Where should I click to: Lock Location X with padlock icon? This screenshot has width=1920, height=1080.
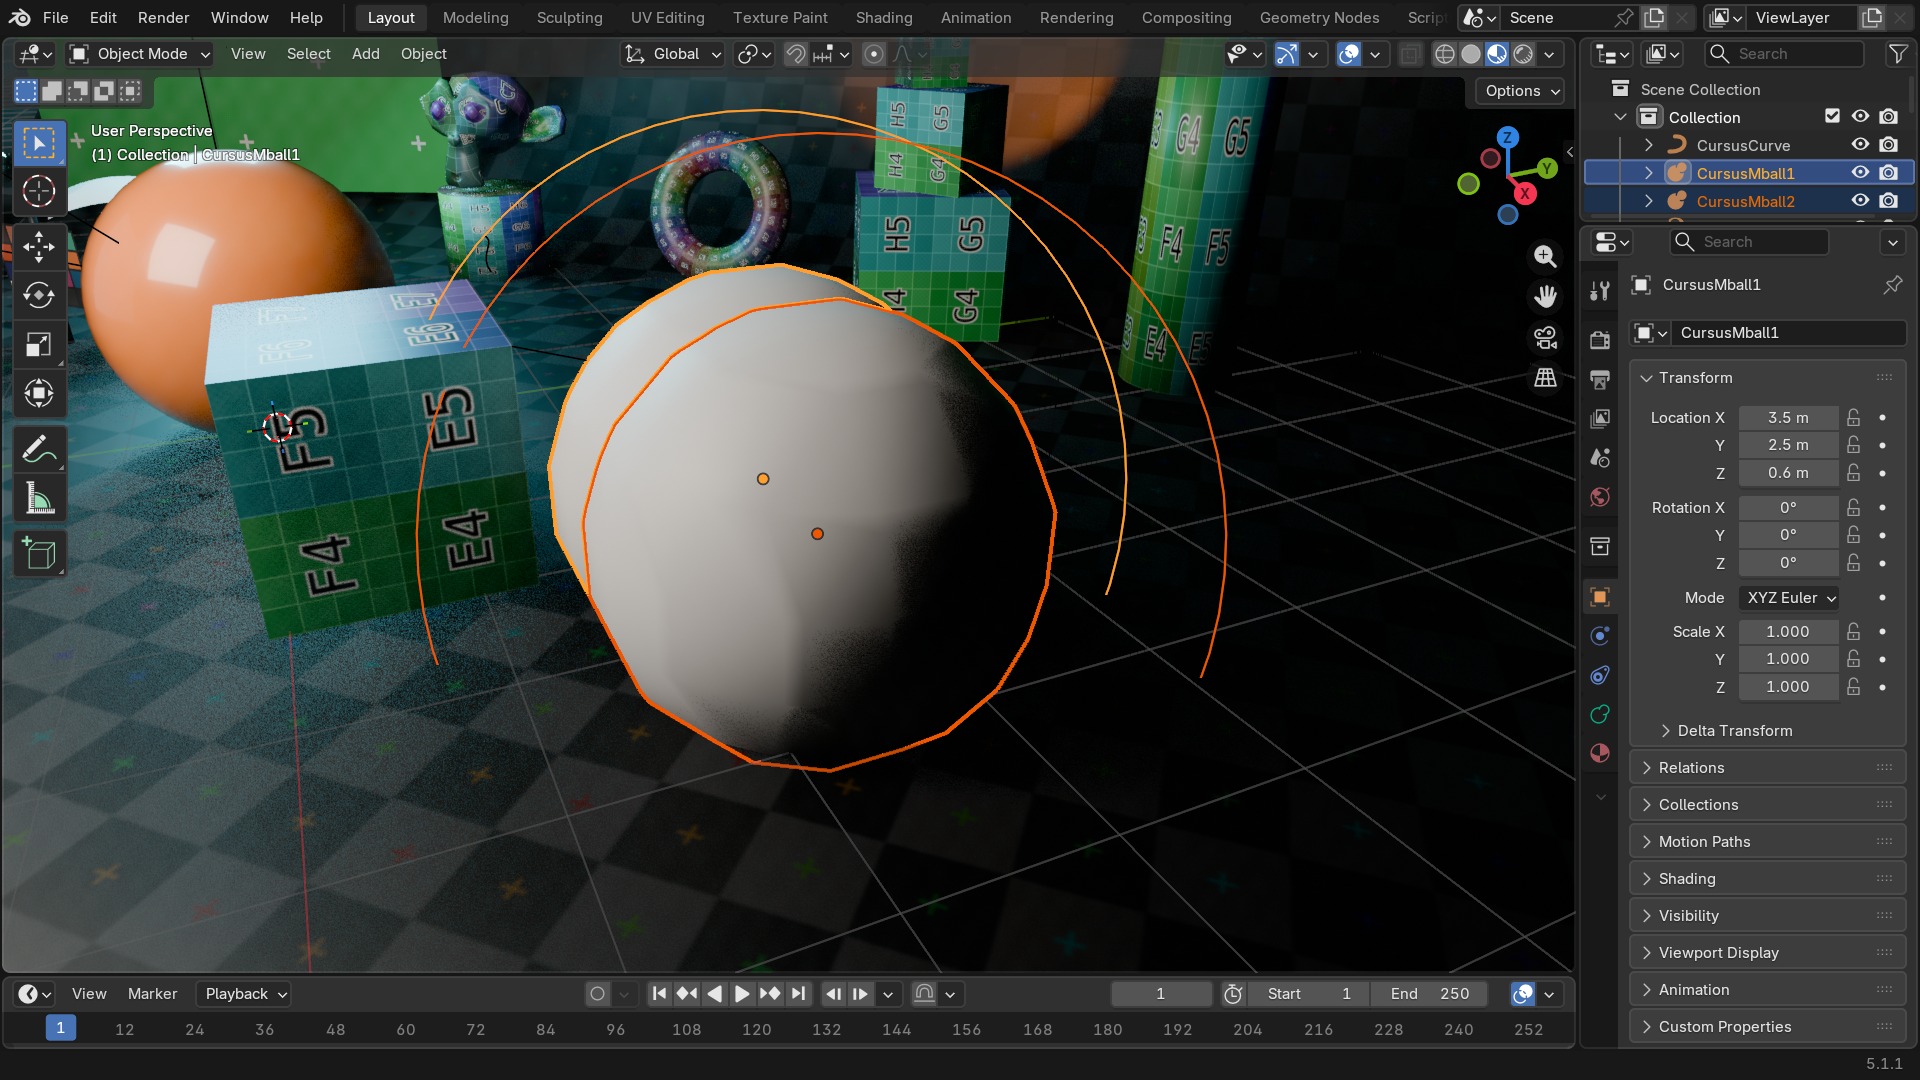click(x=1854, y=418)
